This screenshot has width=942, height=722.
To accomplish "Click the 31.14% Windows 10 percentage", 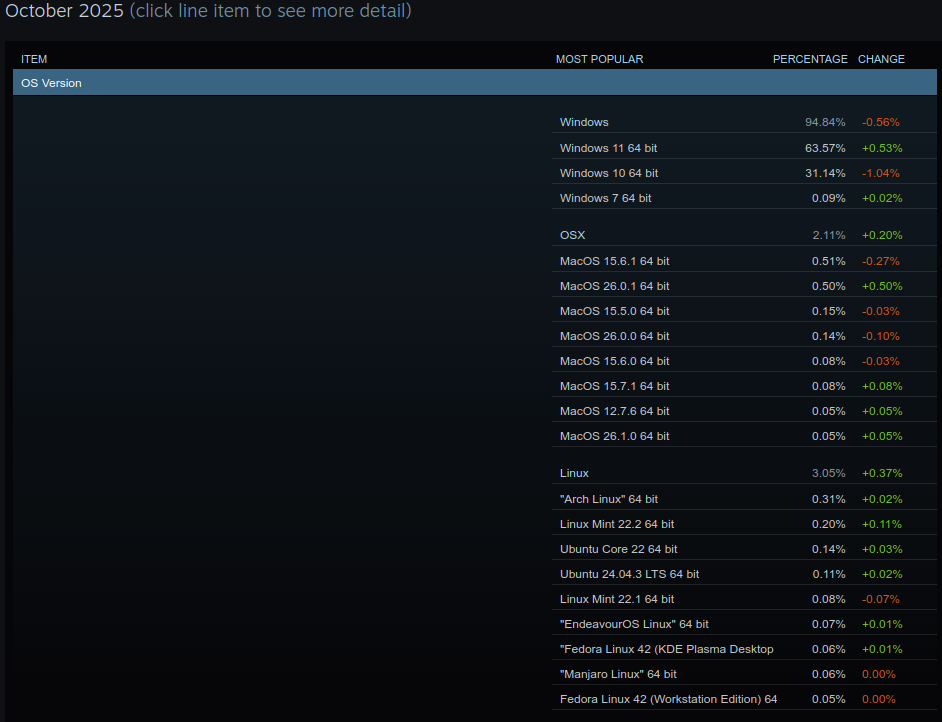I will (x=825, y=173).
